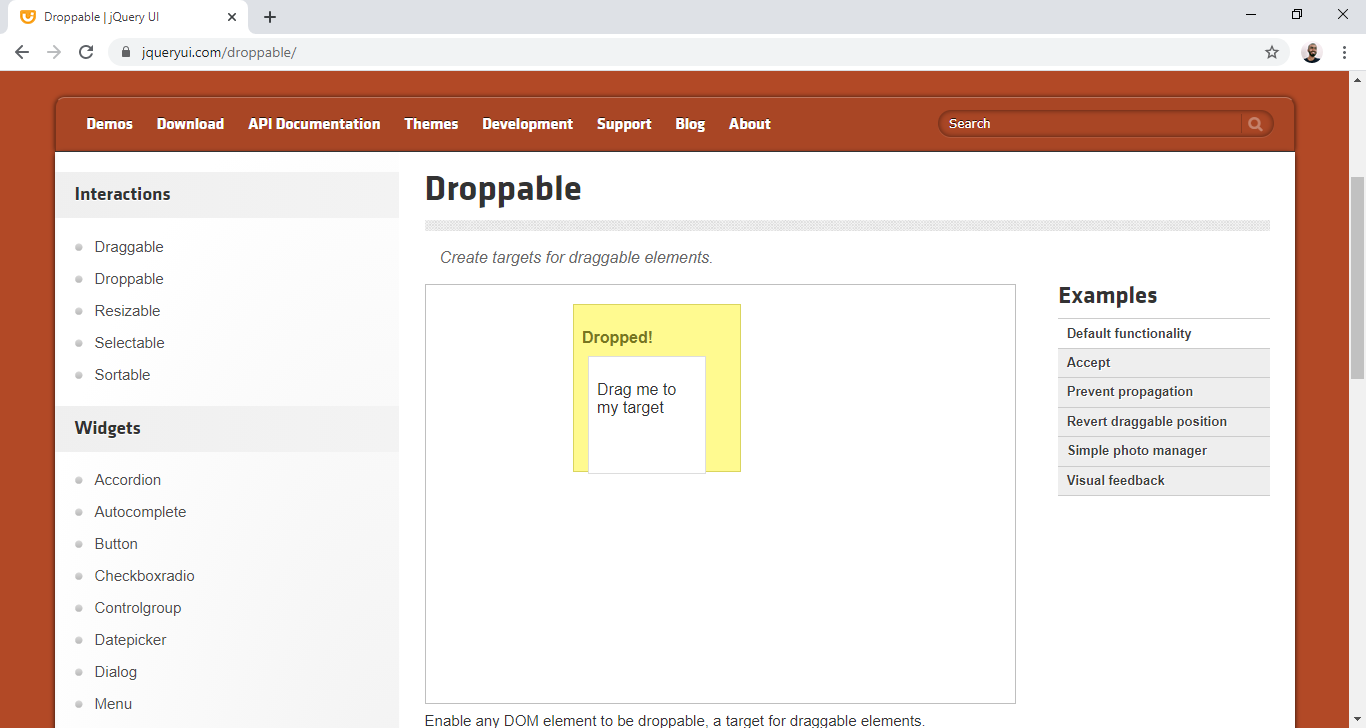
Task: Open the Demos menu item
Action: point(109,124)
